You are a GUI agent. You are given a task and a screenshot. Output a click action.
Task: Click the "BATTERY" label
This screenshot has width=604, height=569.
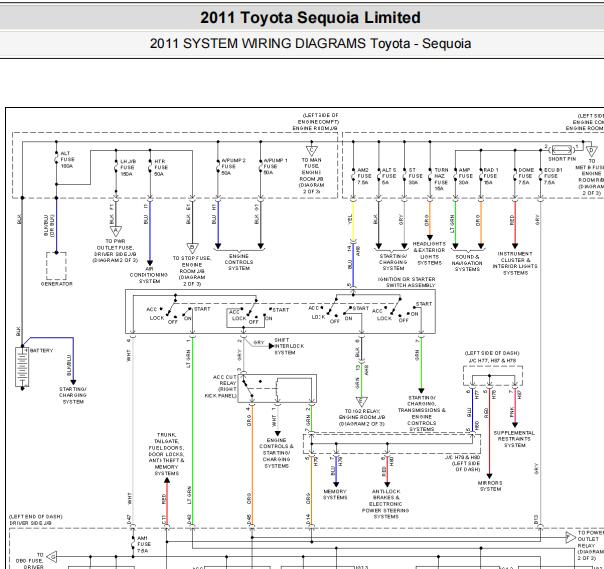tap(41, 351)
